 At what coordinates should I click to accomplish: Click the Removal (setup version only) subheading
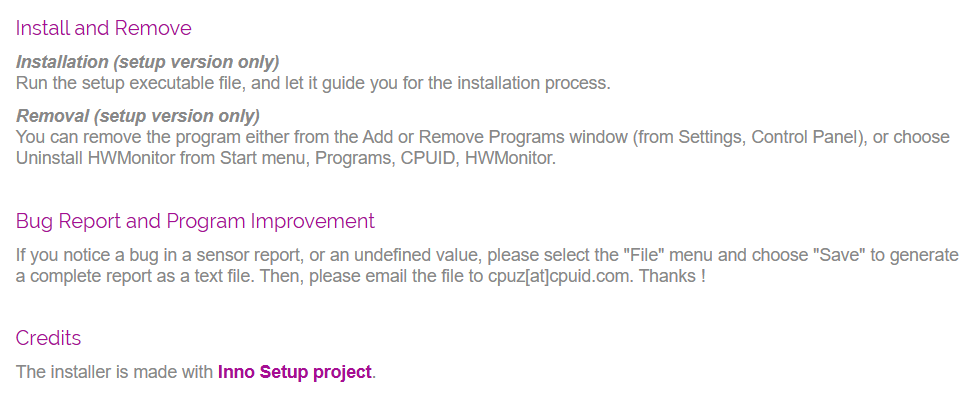point(138,116)
